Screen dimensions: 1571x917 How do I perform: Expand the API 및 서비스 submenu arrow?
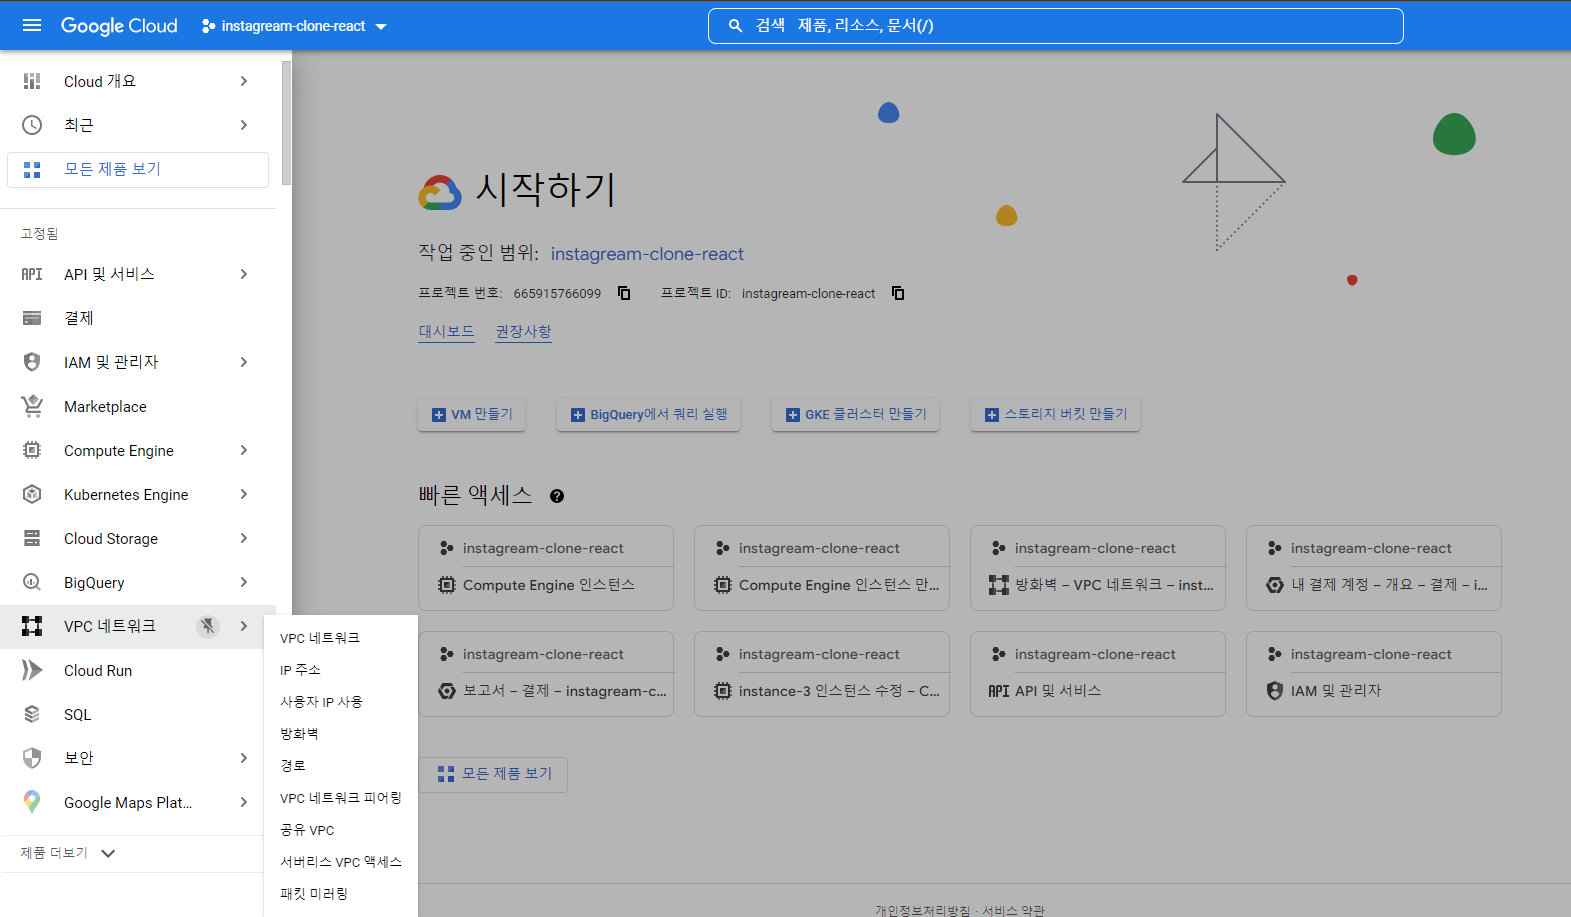(244, 274)
